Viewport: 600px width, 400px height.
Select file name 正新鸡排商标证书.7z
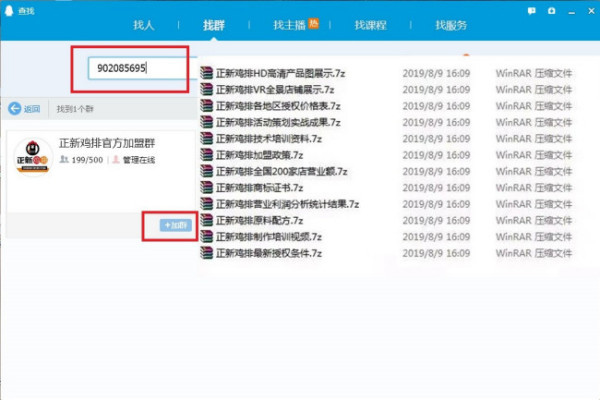259,188
